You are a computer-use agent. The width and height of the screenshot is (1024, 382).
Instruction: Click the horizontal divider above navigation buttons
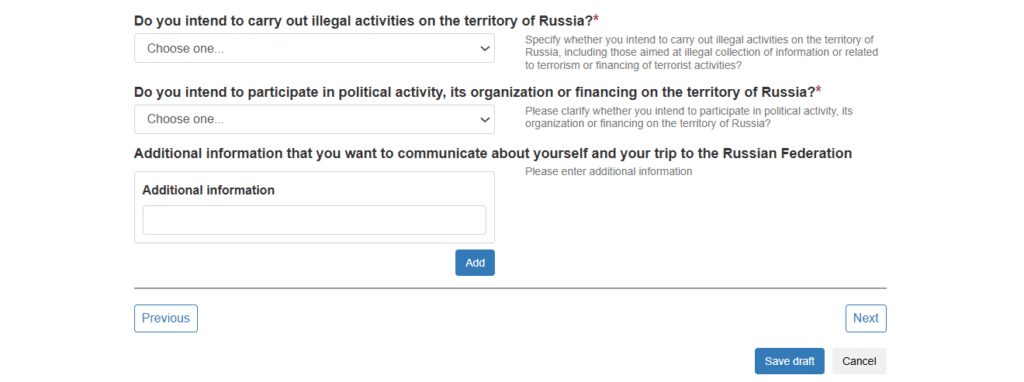(x=511, y=288)
